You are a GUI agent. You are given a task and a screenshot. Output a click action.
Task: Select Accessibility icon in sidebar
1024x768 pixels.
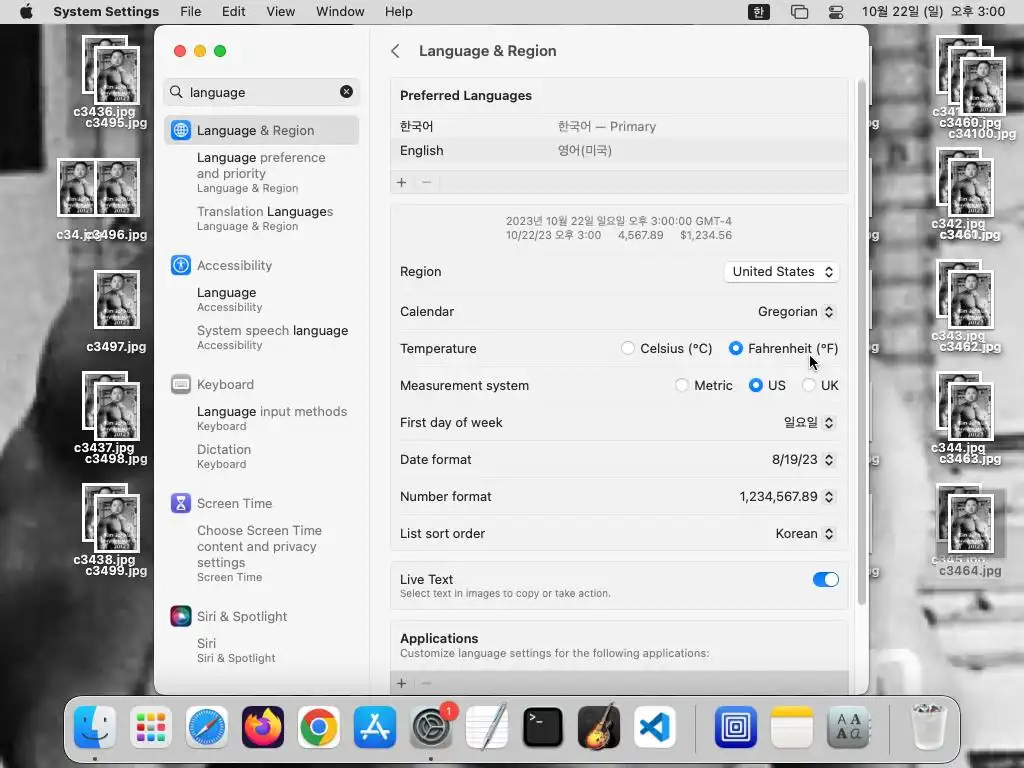[x=181, y=265]
